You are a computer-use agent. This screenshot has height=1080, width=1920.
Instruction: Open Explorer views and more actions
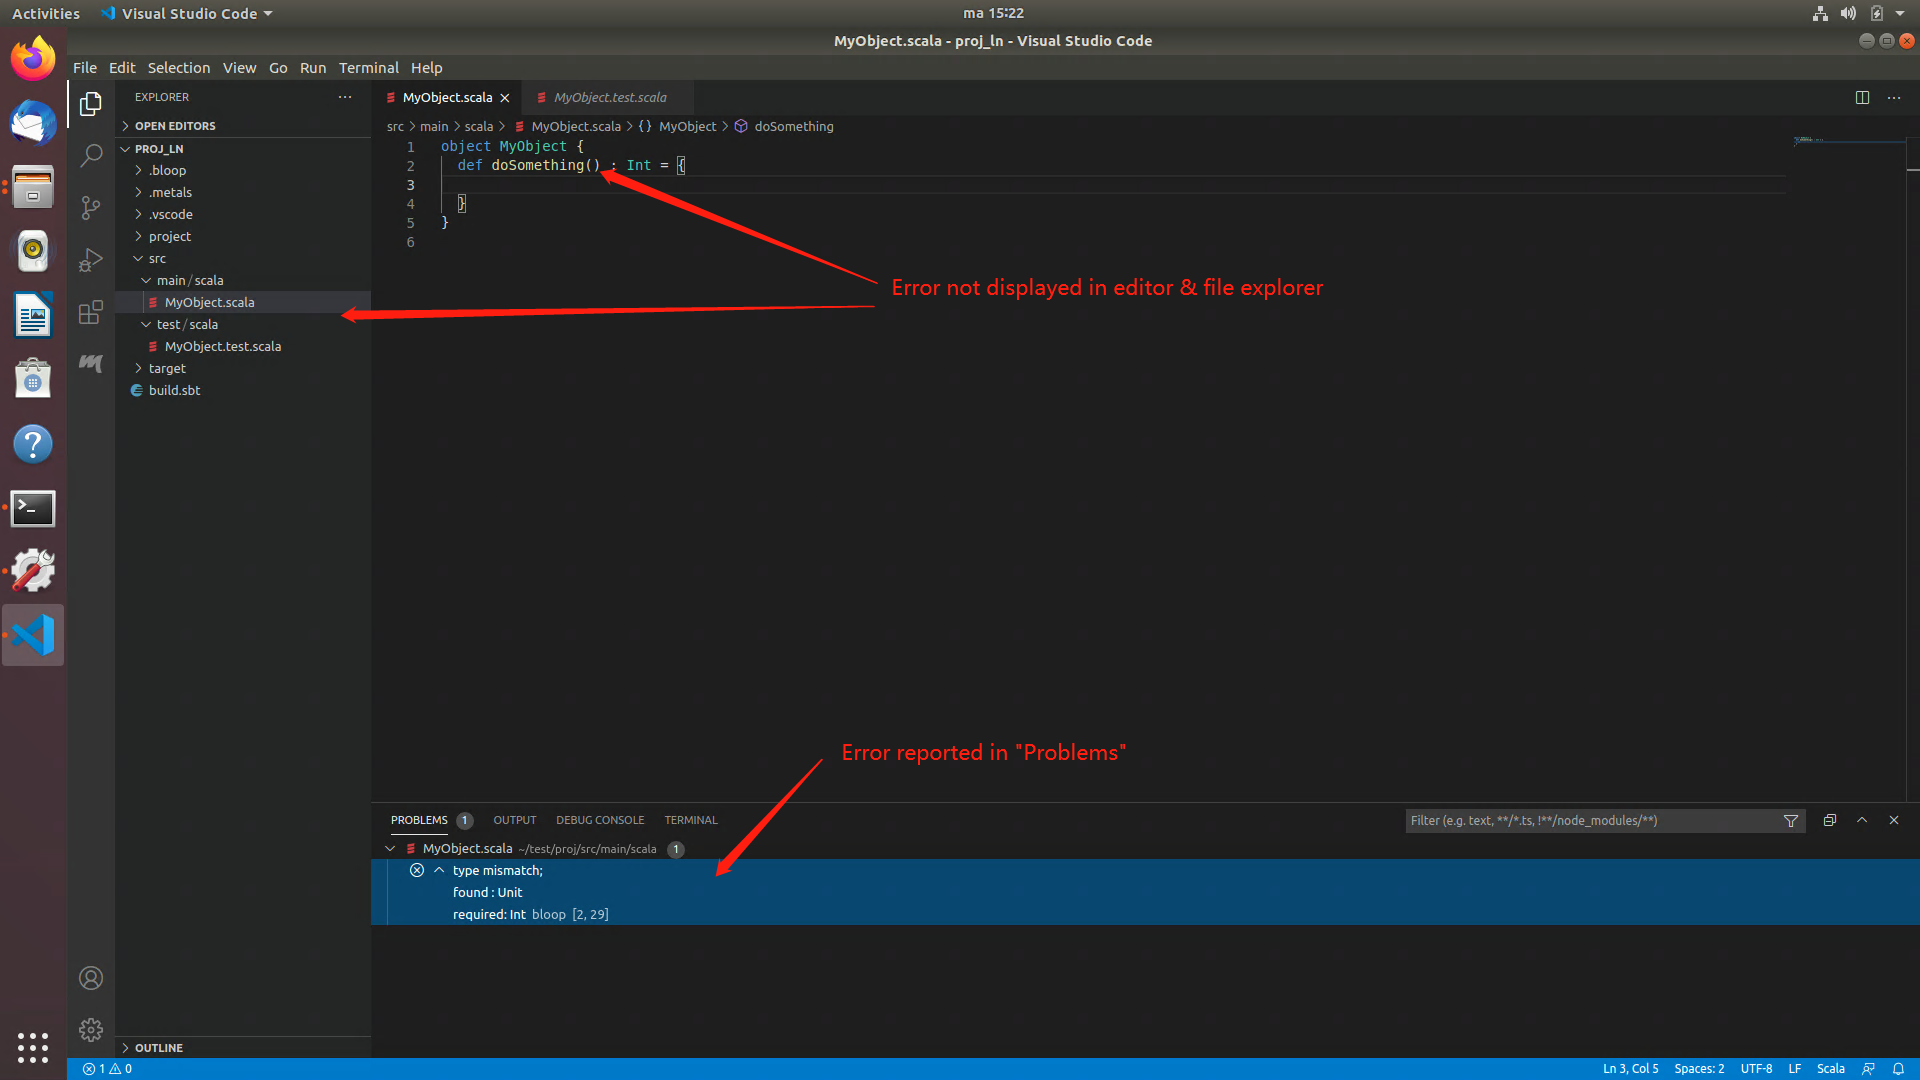click(345, 97)
